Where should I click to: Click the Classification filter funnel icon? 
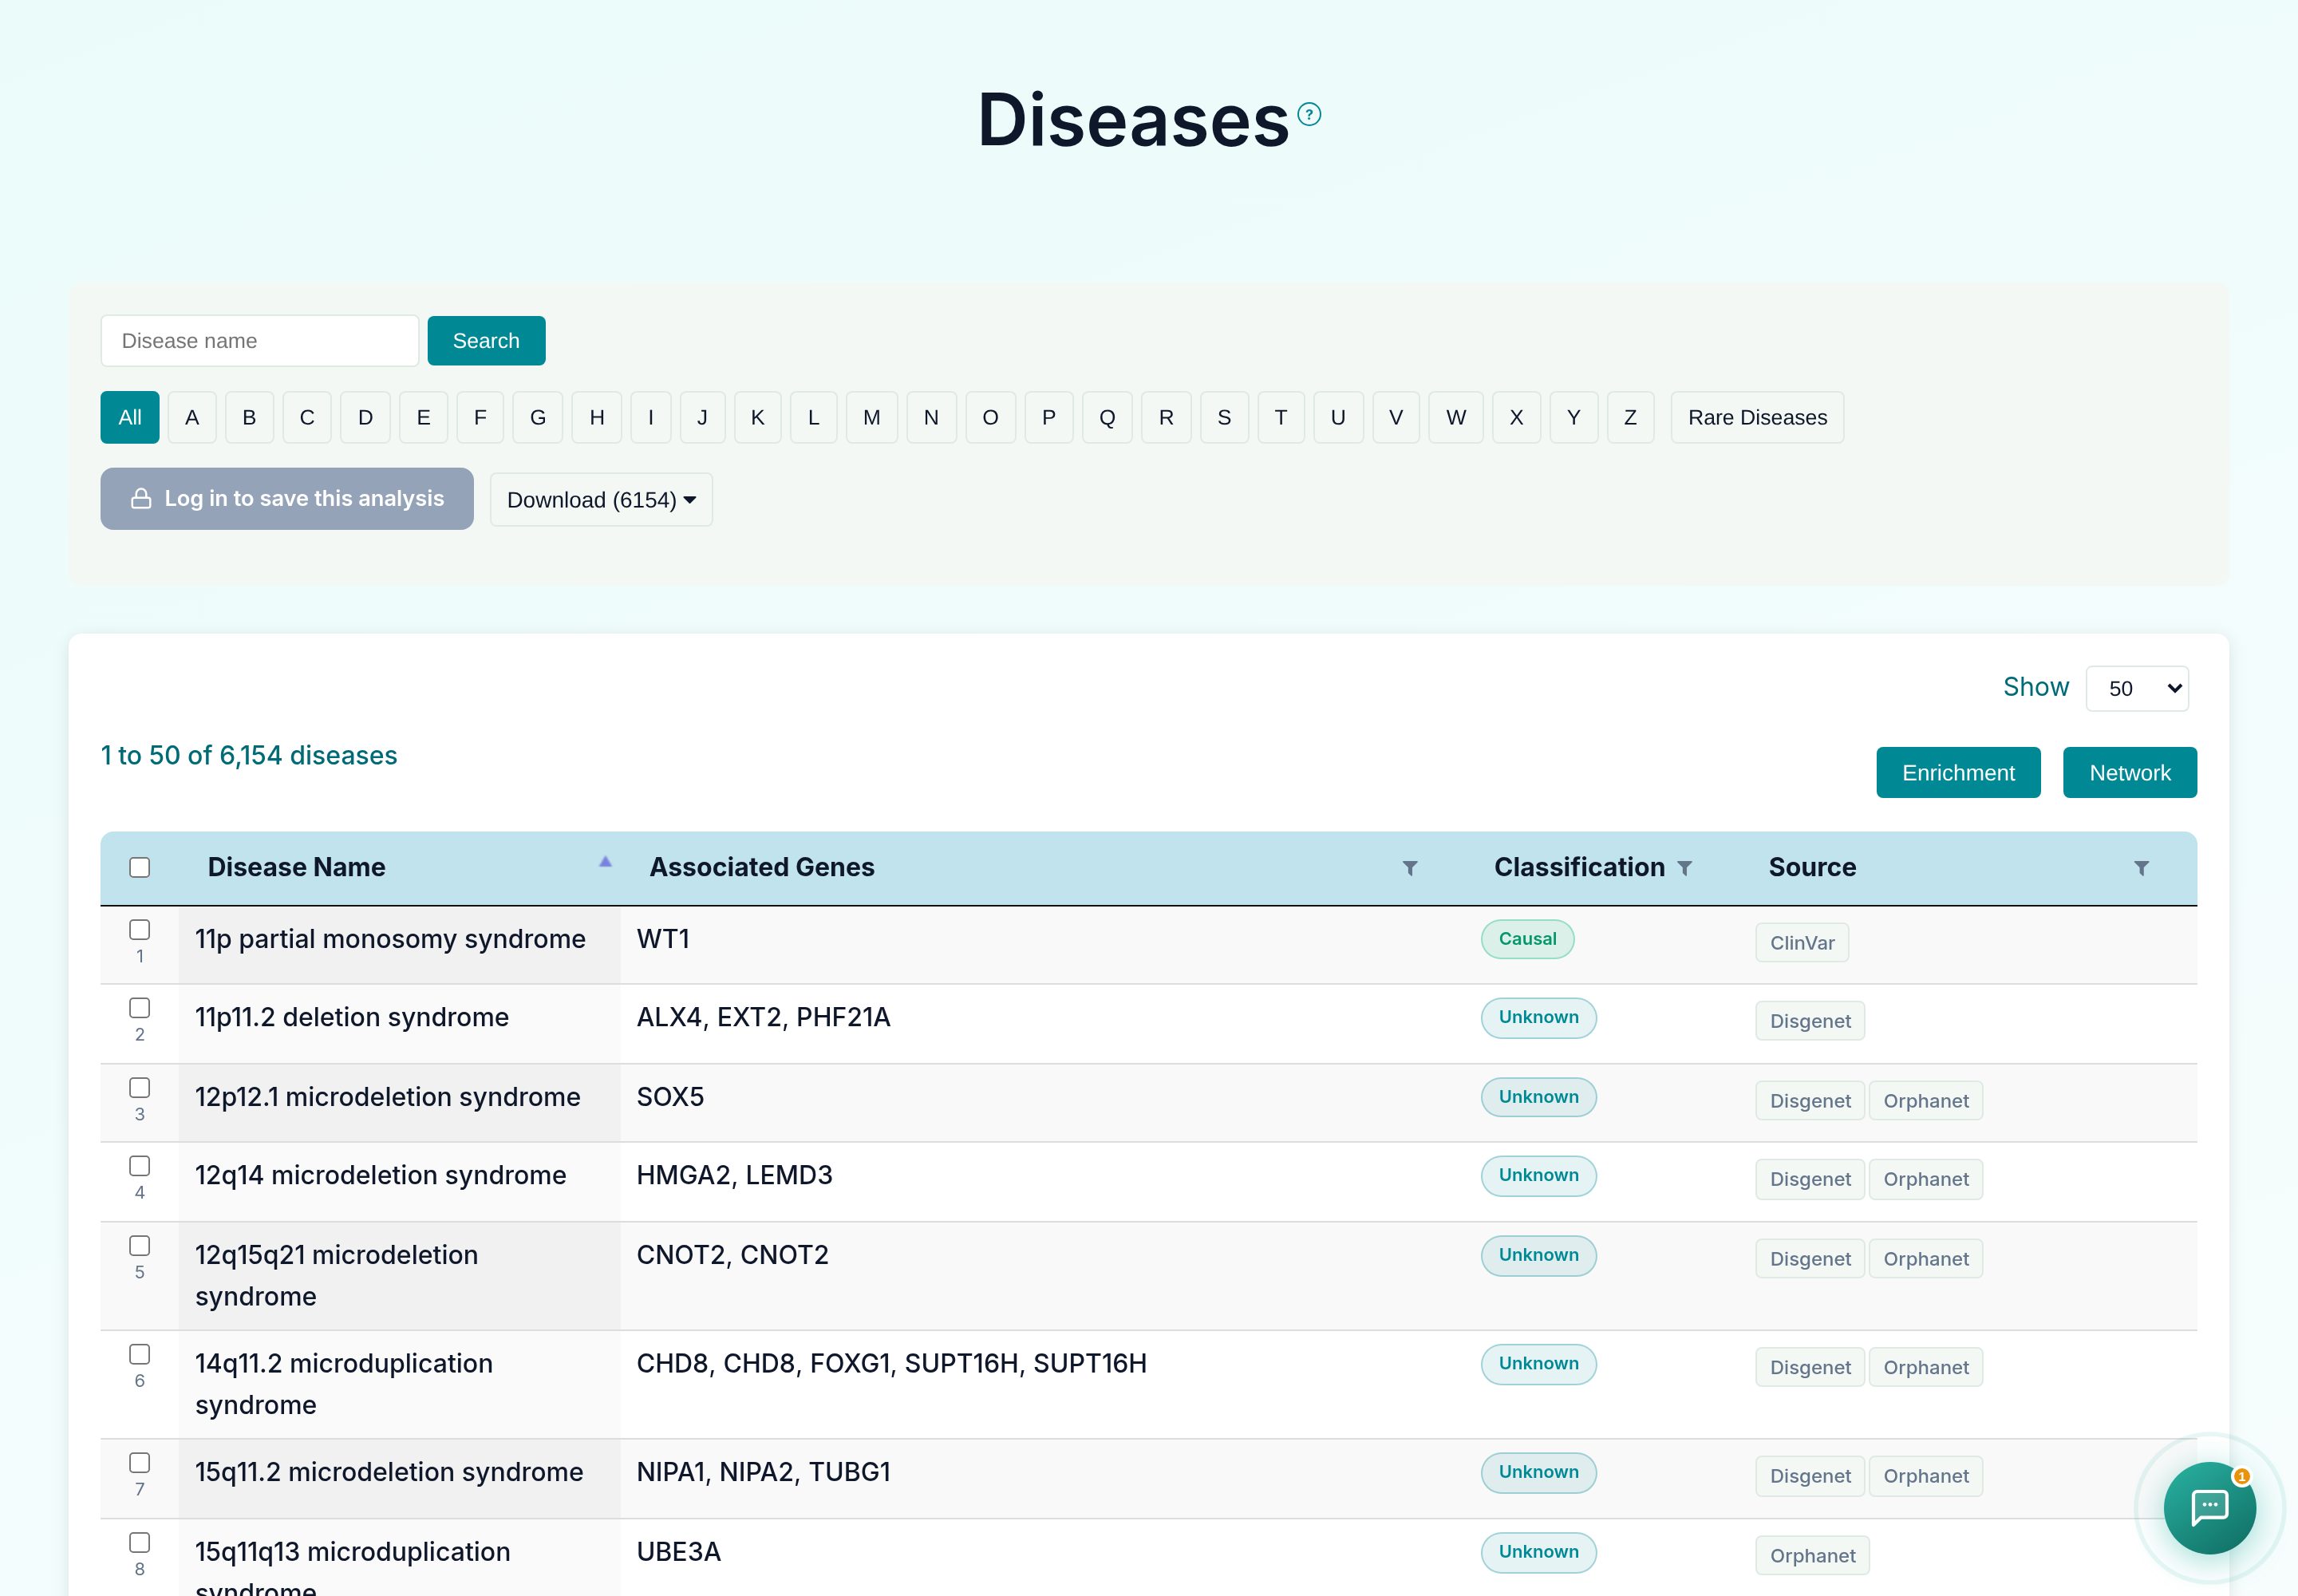click(x=1685, y=868)
